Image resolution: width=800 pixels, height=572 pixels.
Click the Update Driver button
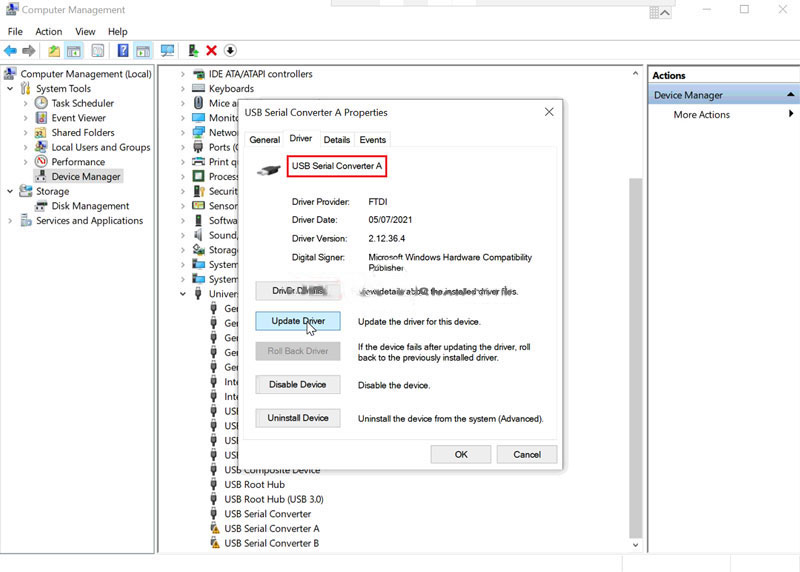[298, 321]
